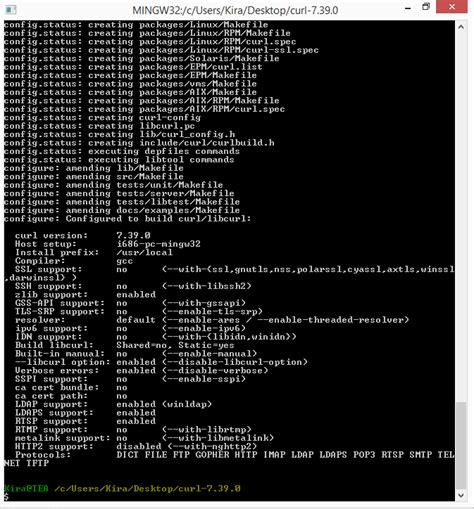Click the curl version 7.39.0 line
The width and height of the screenshot is (474, 509).
click(x=83, y=236)
